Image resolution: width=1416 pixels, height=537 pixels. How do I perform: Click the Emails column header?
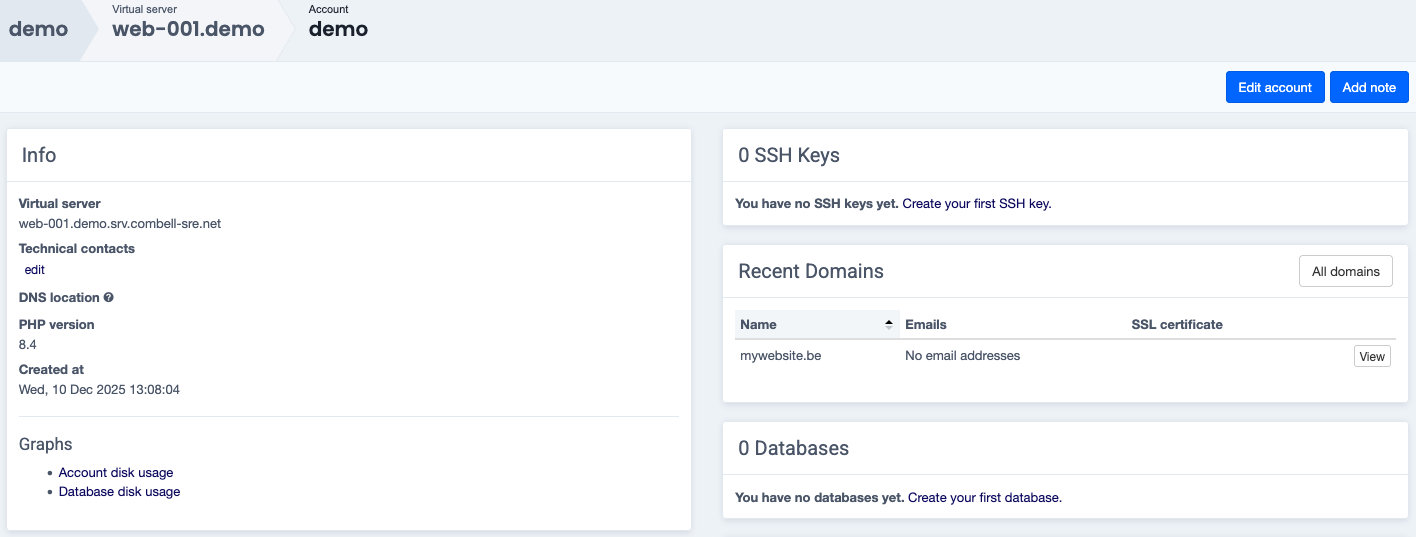click(x=925, y=325)
